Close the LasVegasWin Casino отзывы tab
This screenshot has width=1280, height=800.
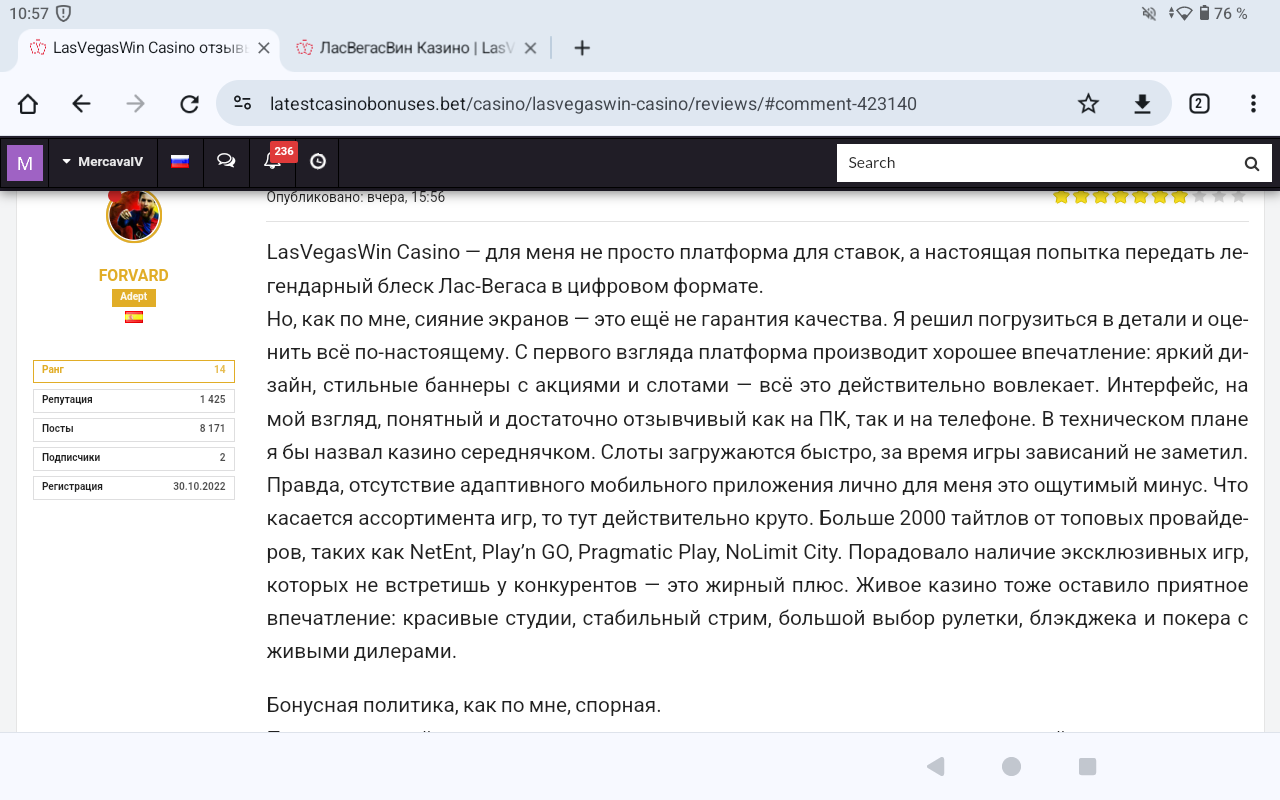coord(264,48)
